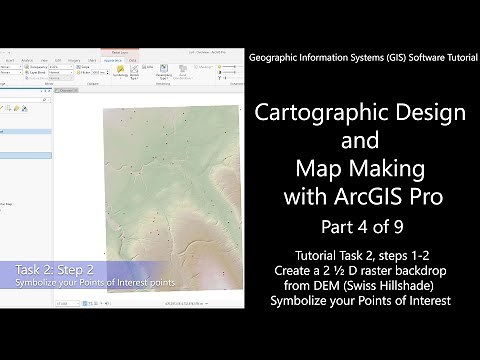Switch to the Imagery ribbon tab
480x360 pixels.
click(74, 60)
